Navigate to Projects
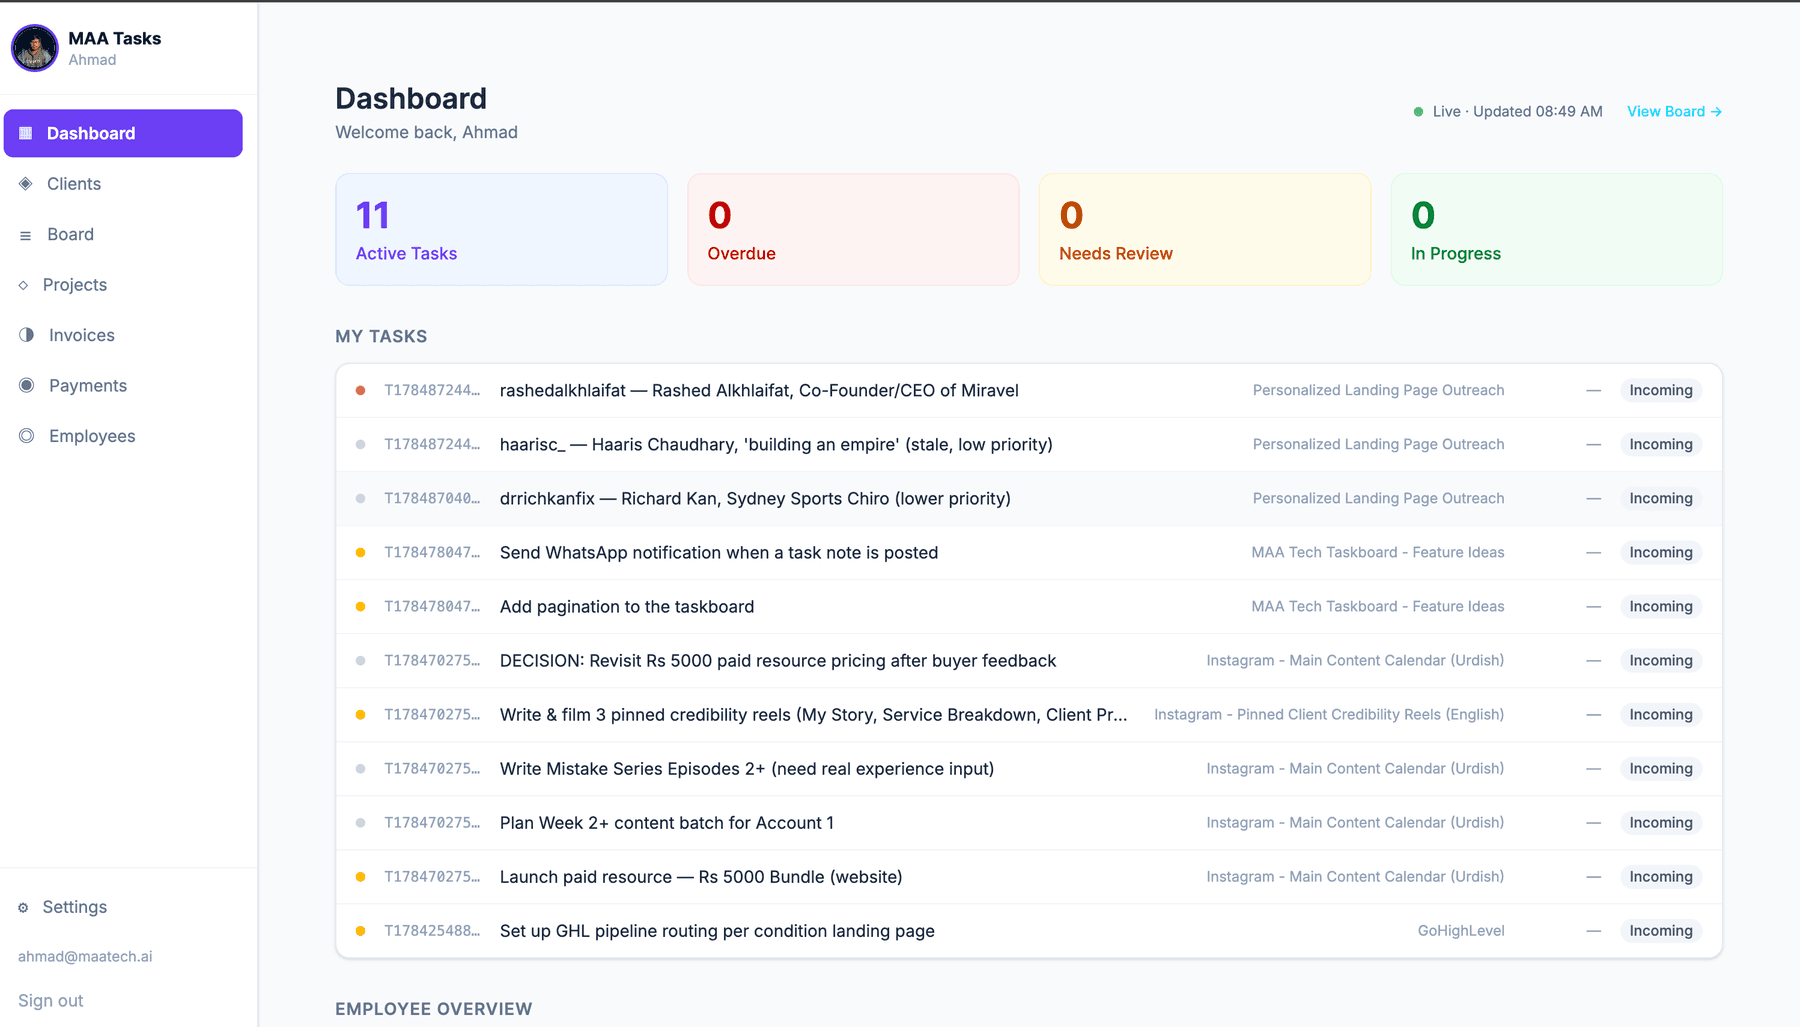 tap(123, 285)
